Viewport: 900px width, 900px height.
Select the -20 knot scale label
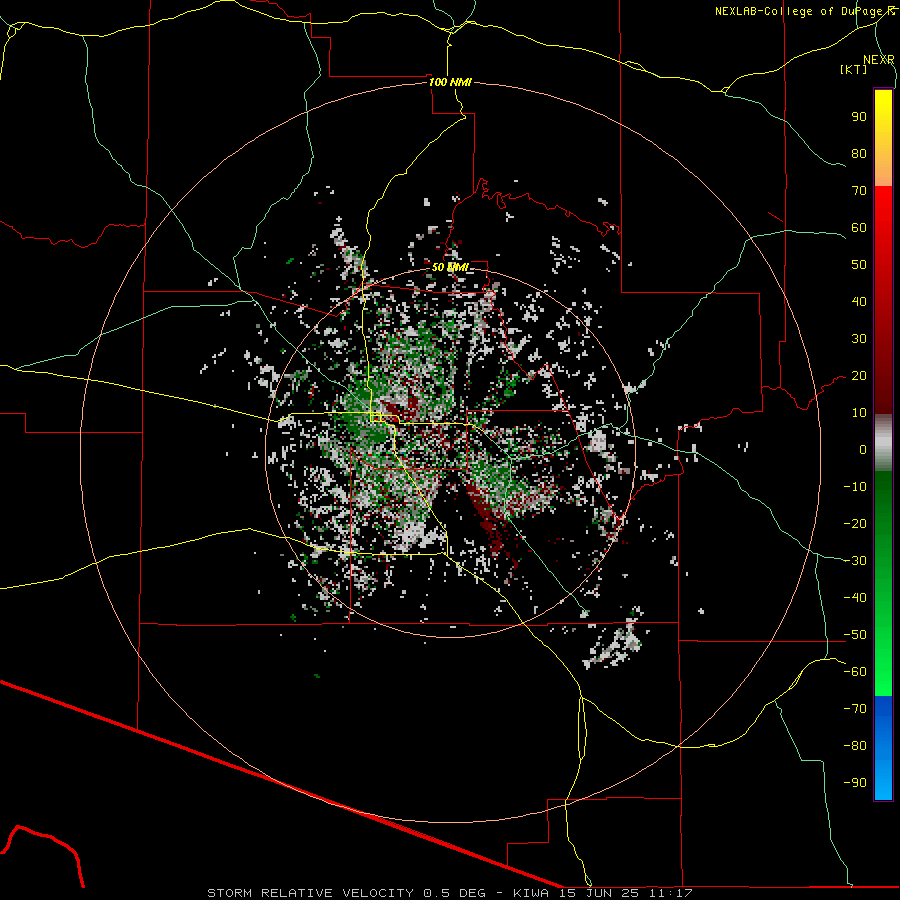[855, 524]
